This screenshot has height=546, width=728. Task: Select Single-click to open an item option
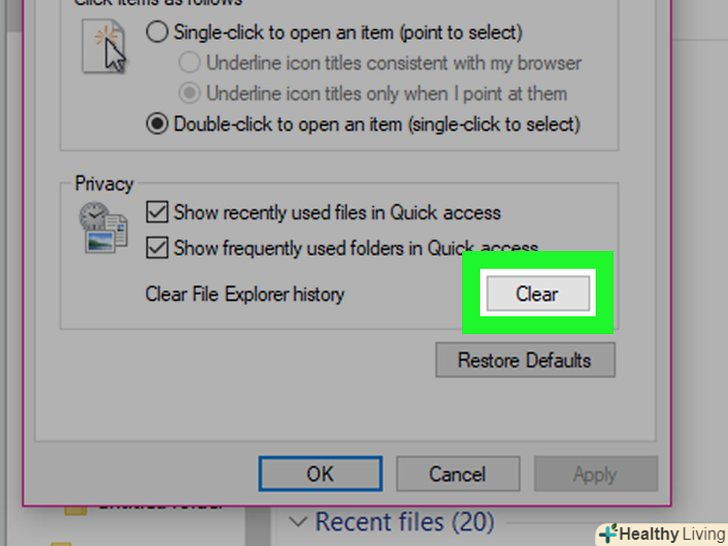point(157,32)
